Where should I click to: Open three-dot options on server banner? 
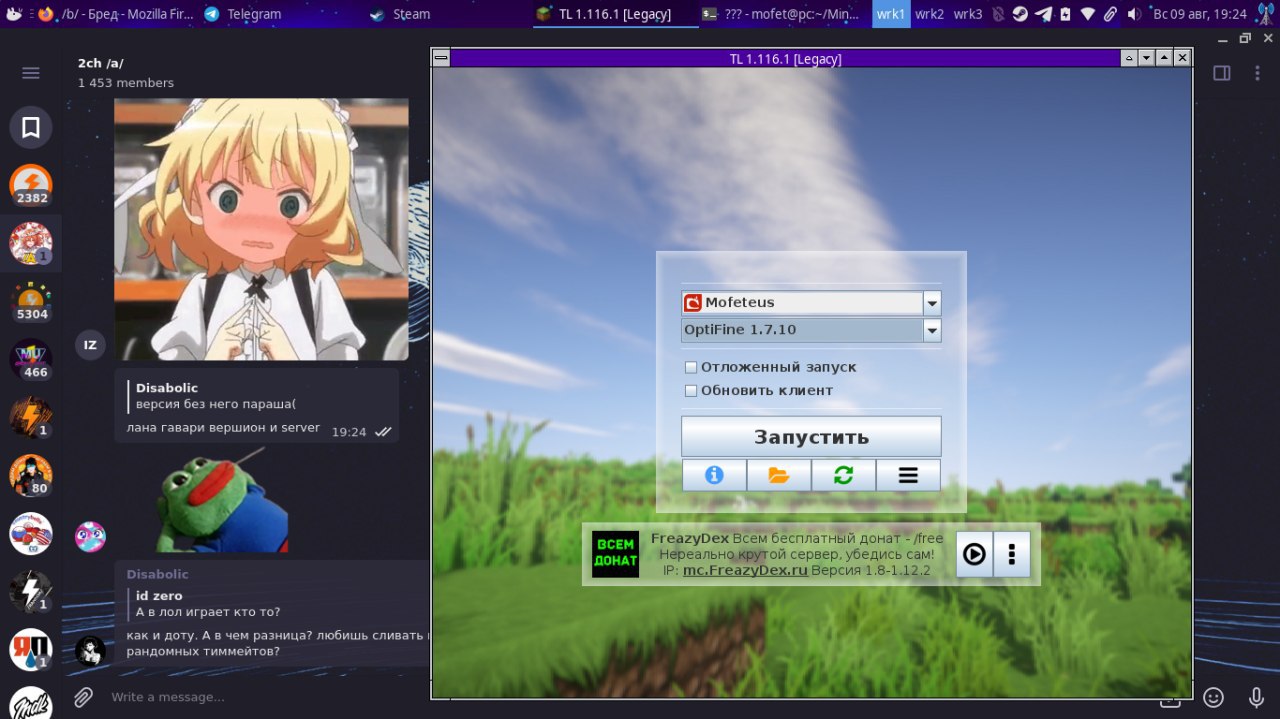click(1012, 554)
